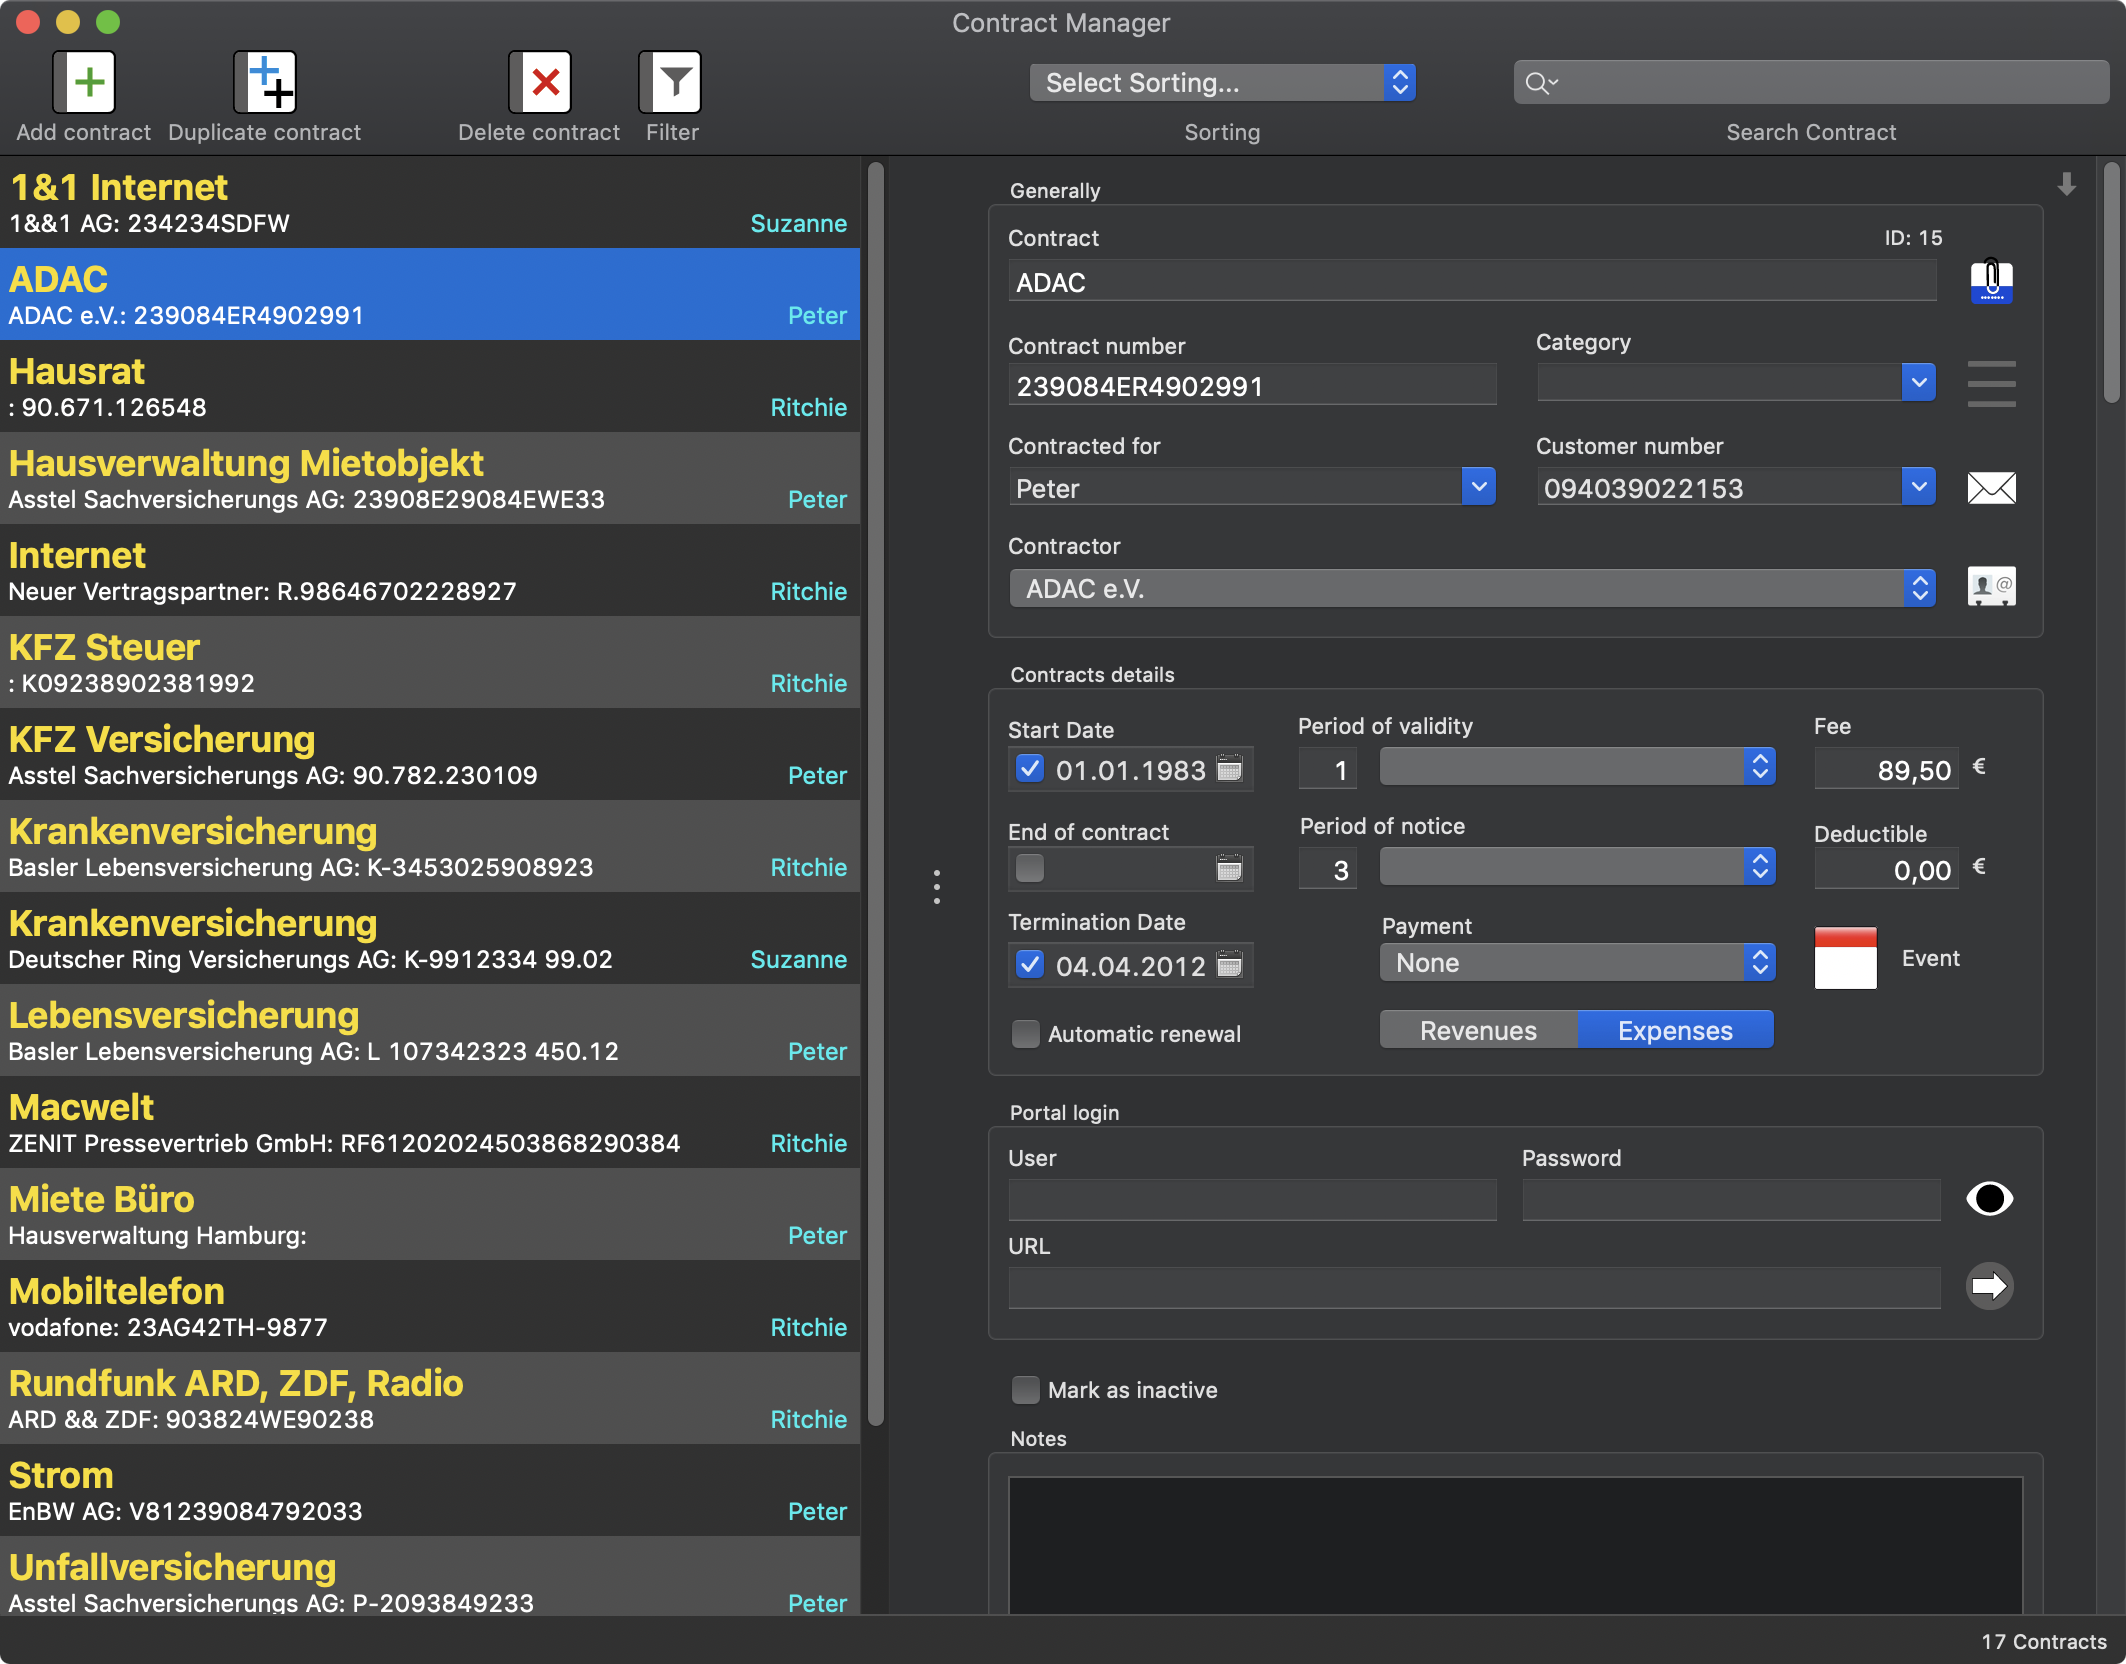Select the 1&1 Internet contract

(x=430, y=203)
